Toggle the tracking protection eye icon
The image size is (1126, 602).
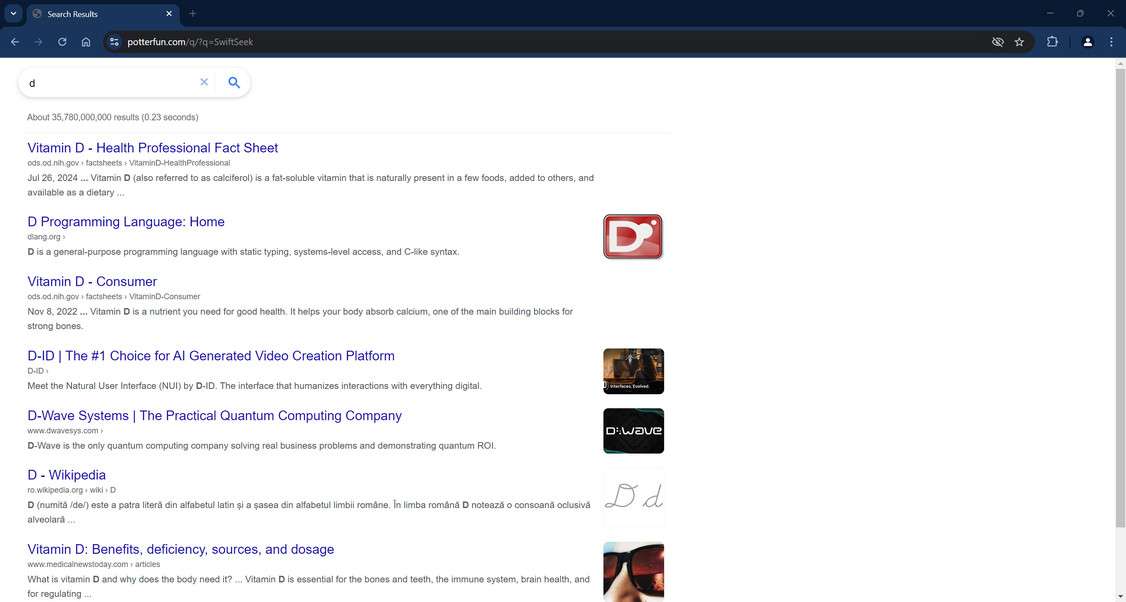click(997, 42)
